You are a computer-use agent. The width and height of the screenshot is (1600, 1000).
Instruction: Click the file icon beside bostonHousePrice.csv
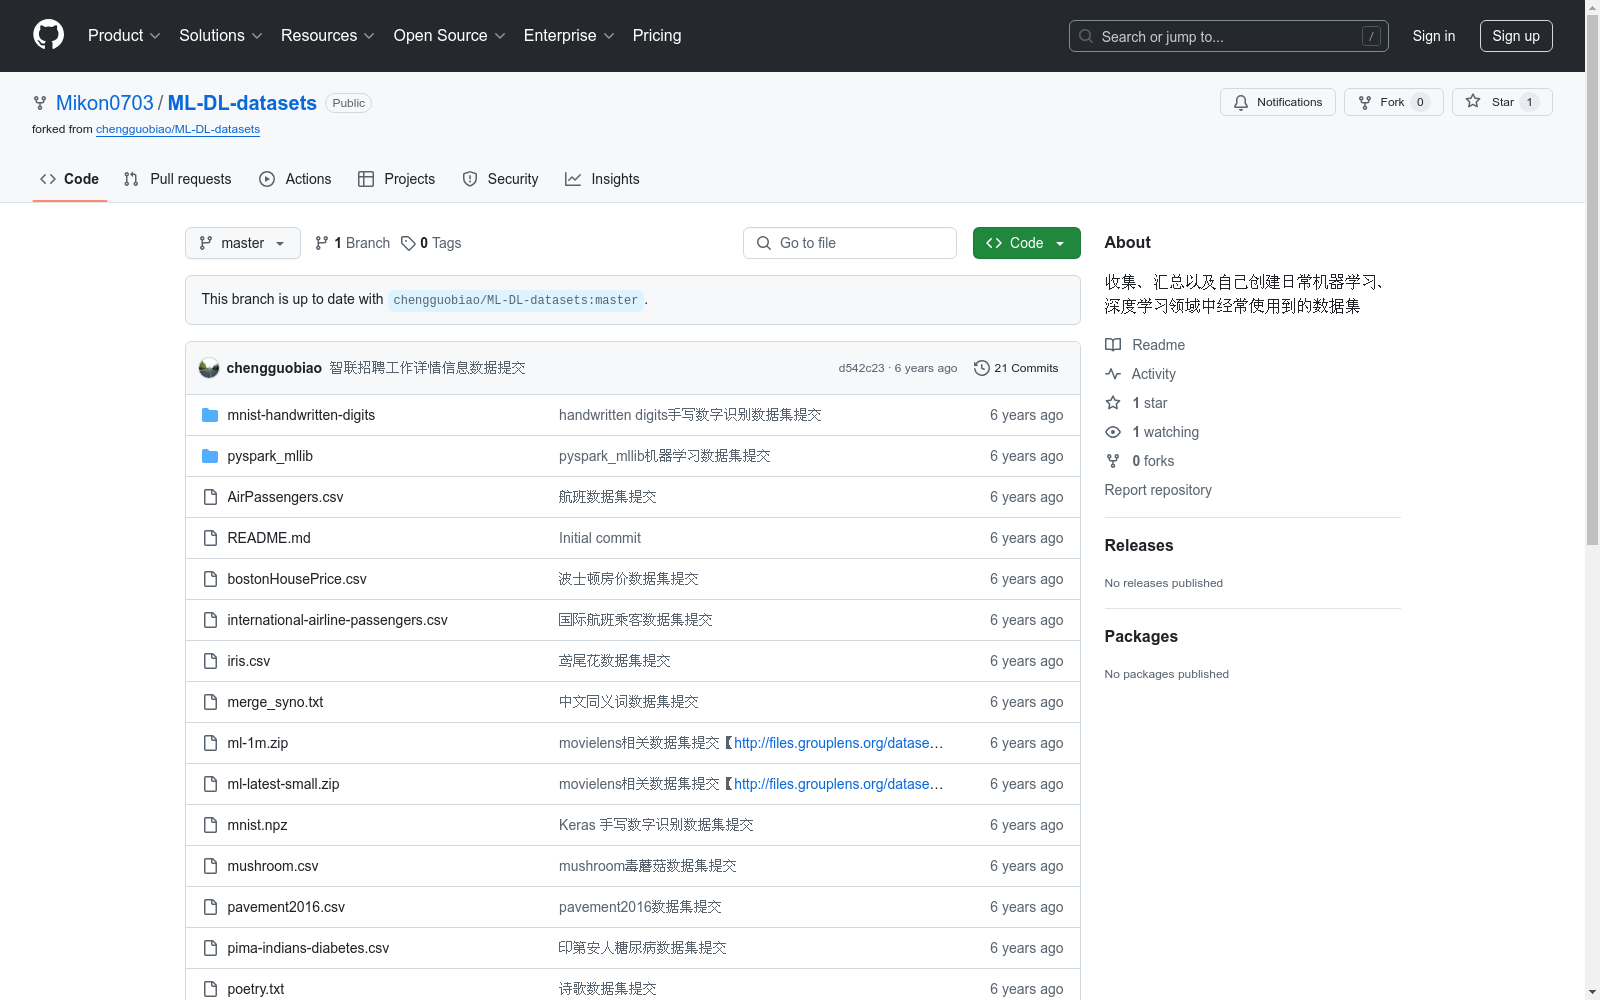210,579
